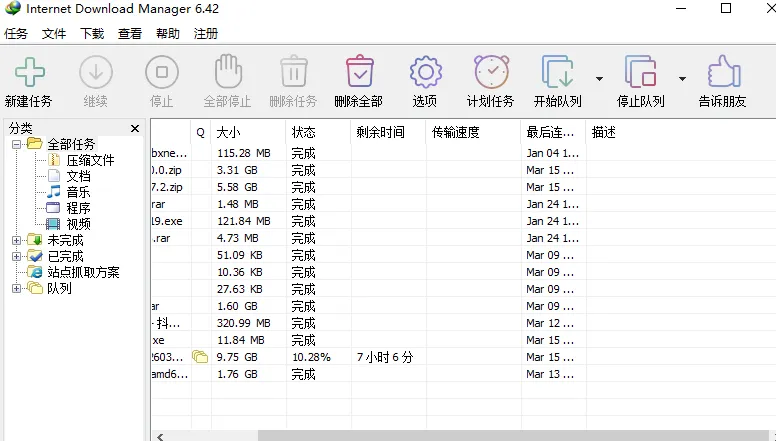Open the View (查看) menu
Image resolution: width=776 pixels, height=441 pixels.
130,34
